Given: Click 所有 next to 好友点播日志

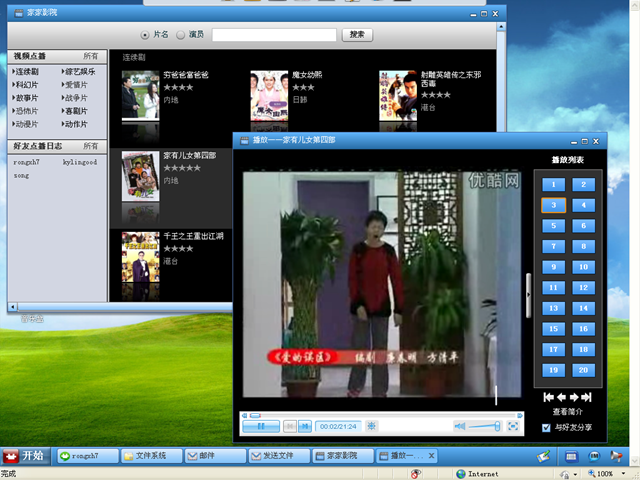Looking at the screenshot, I should click(91, 146).
